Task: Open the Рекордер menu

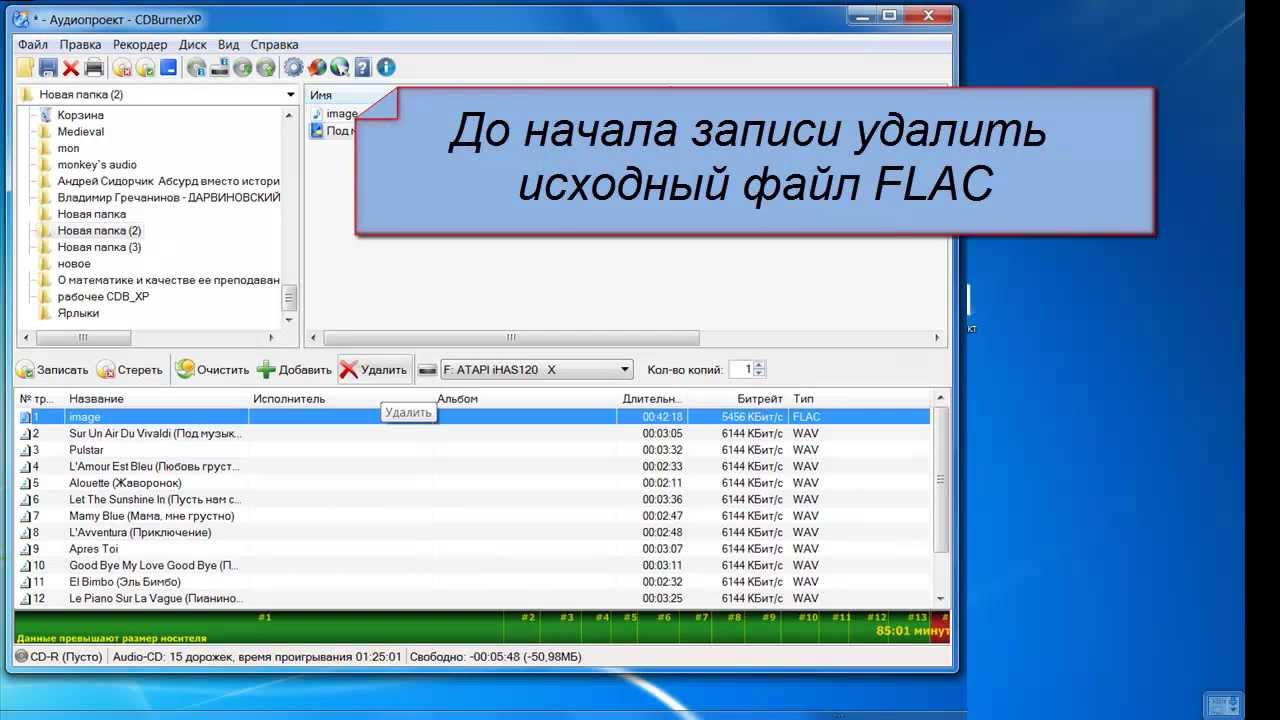Action: click(140, 45)
